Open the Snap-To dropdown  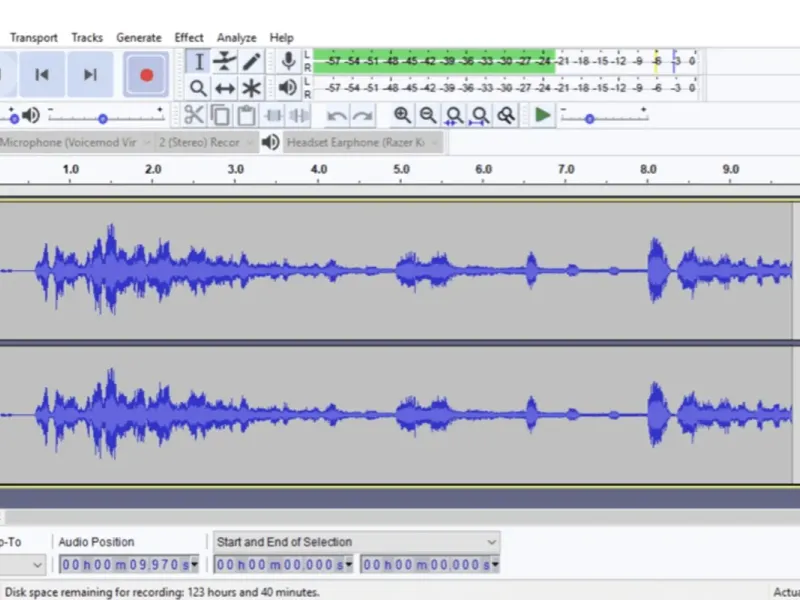coord(21,565)
